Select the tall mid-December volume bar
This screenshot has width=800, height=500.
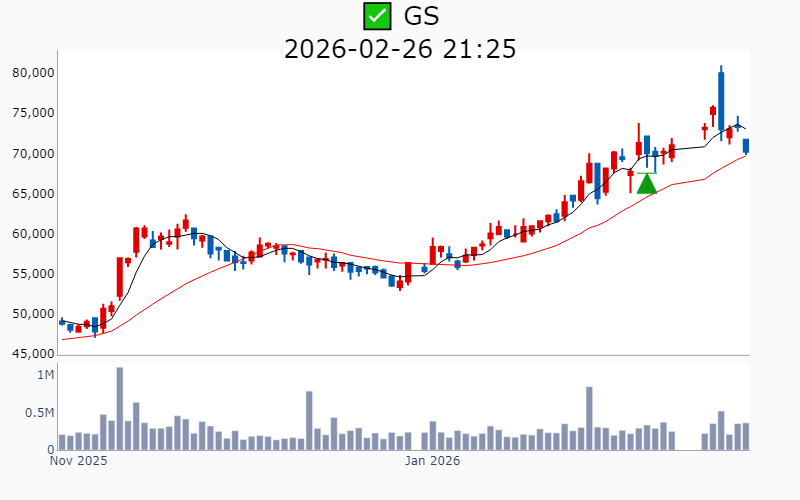pos(309,420)
